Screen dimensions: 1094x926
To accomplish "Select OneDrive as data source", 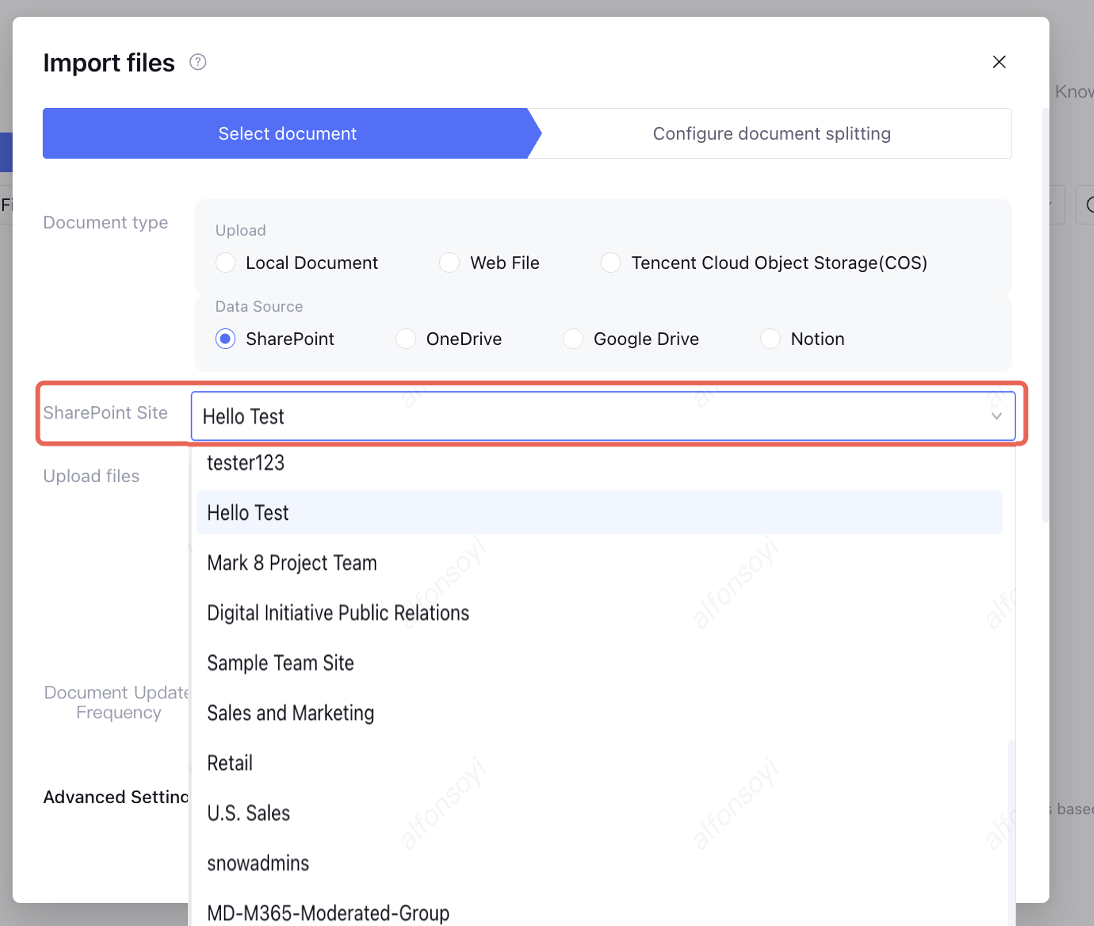I will [x=406, y=339].
